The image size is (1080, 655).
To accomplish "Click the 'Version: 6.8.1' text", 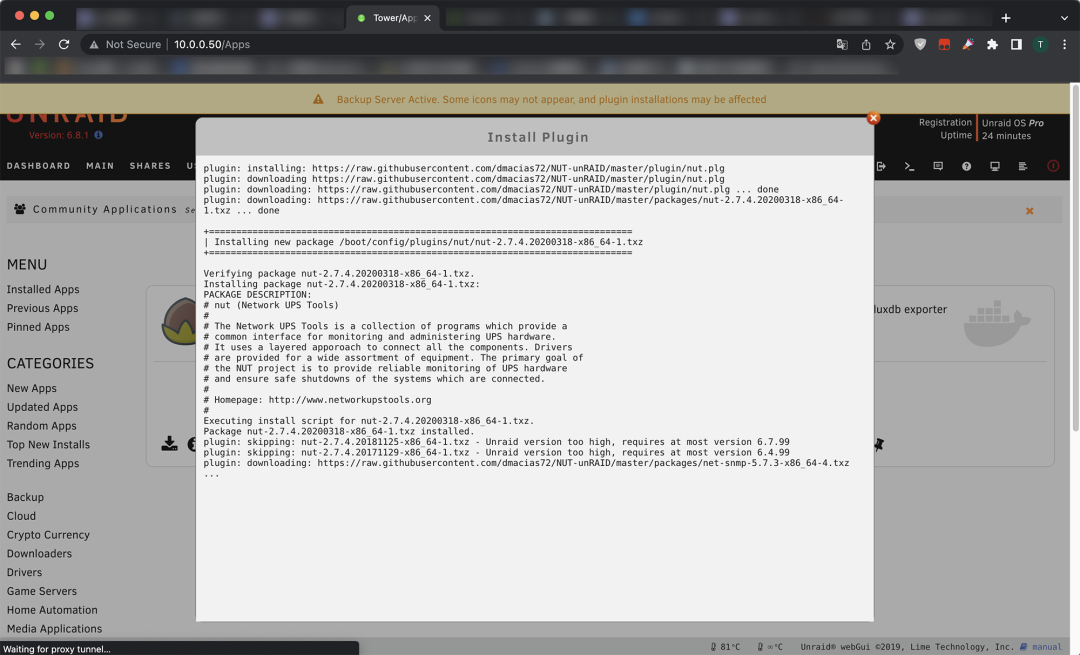I will tap(59, 135).
